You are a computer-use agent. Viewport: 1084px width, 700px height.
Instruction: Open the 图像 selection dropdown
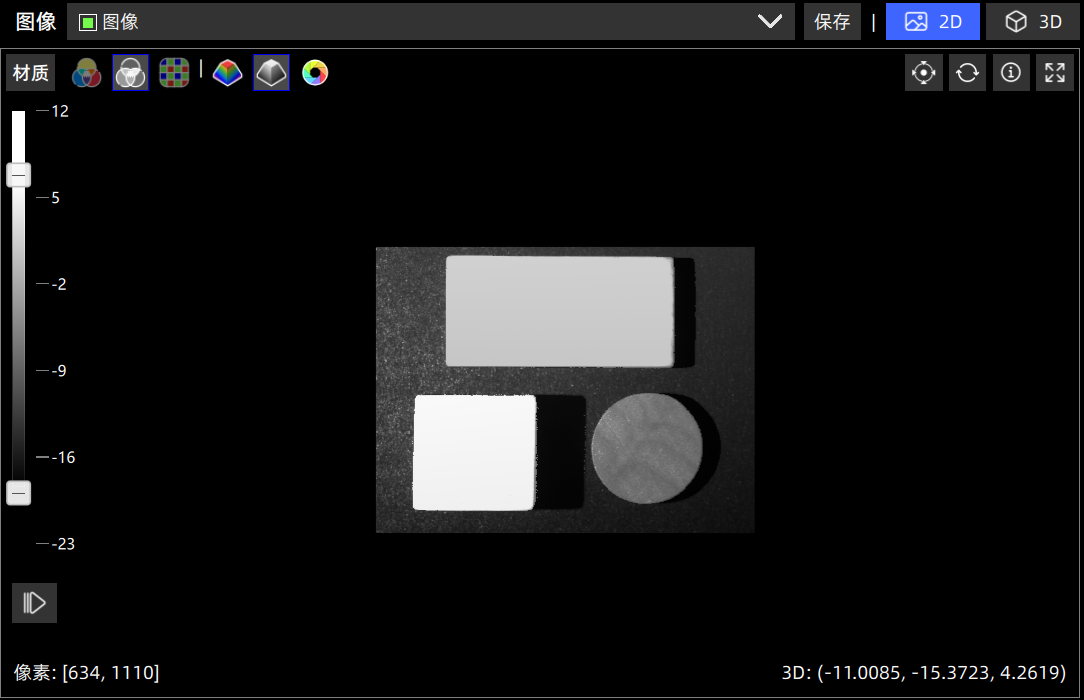[x=431, y=21]
